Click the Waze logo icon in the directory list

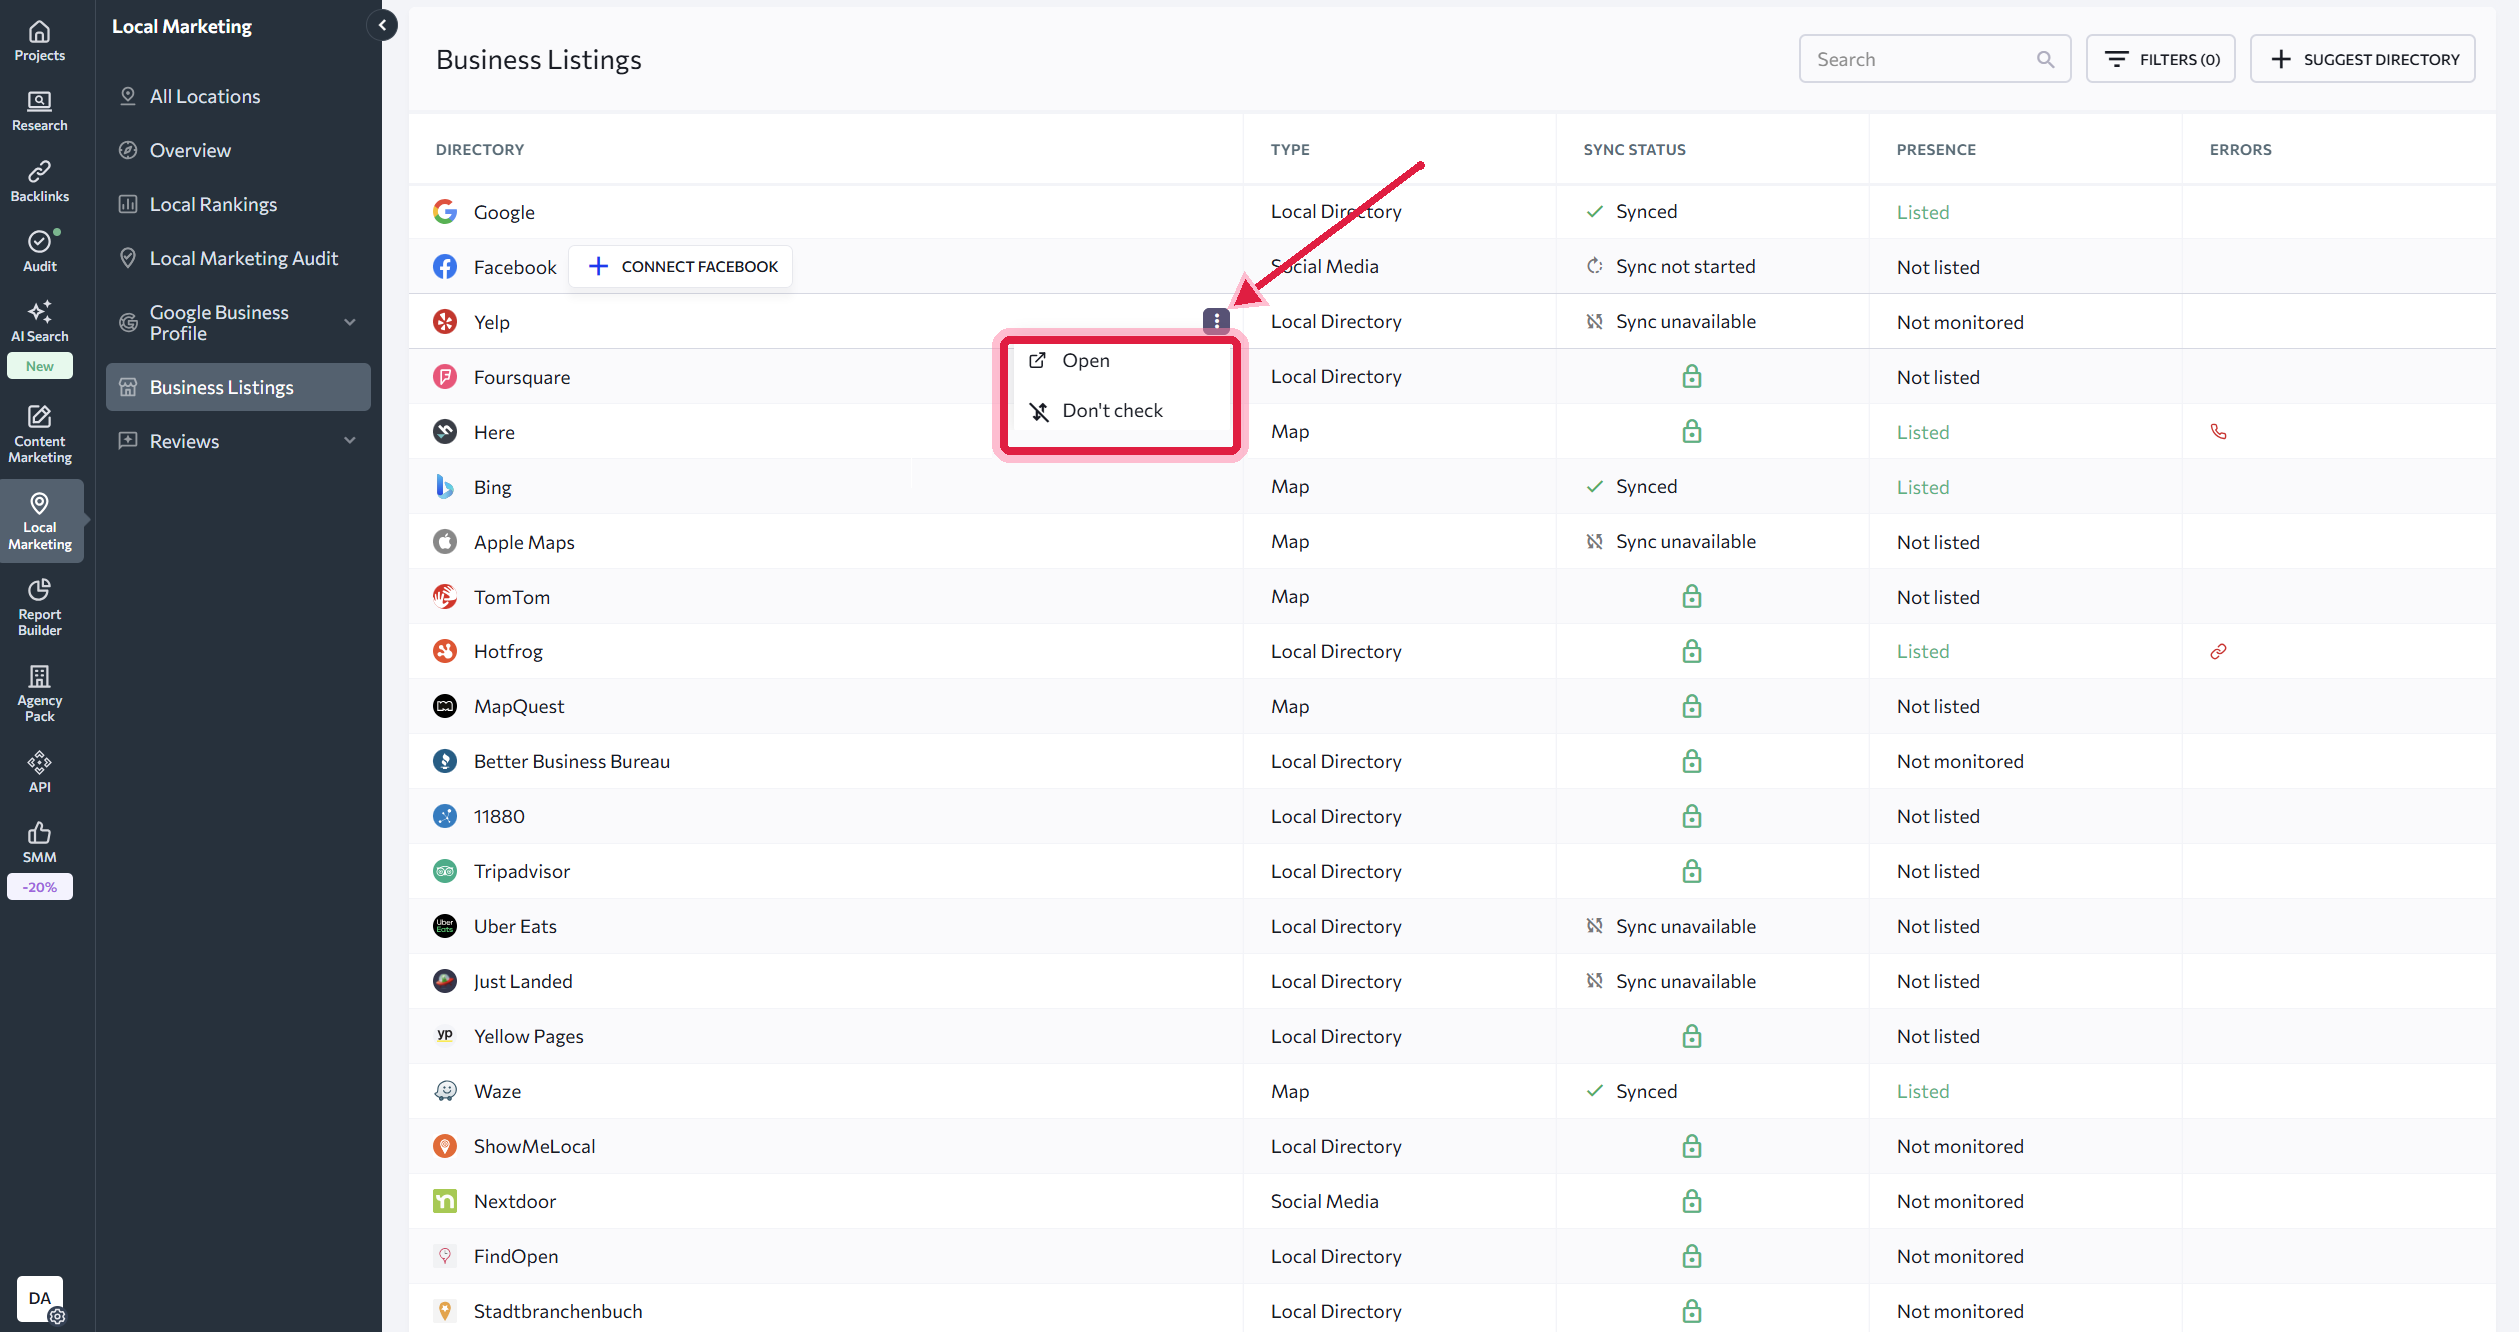pos(445,1091)
